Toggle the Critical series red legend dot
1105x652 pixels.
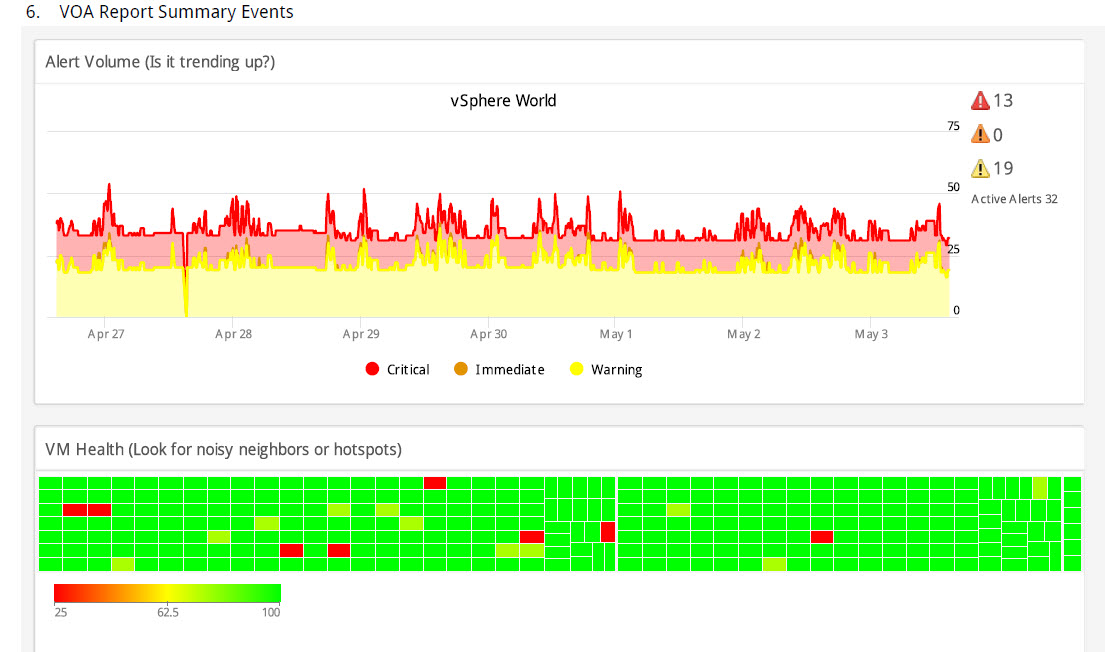pos(373,370)
